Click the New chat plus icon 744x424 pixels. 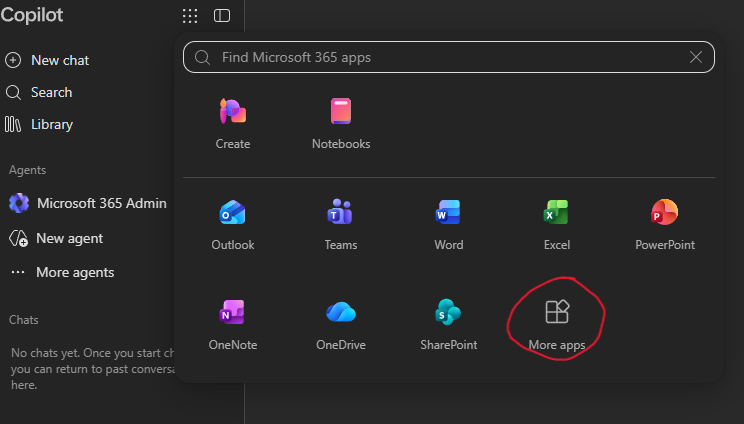pos(13,60)
